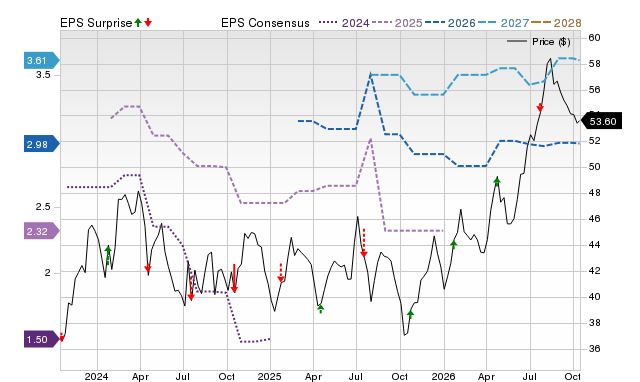The height and width of the screenshot is (382, 640).
Task: Click the 38 price axis label
Action: 594,323
